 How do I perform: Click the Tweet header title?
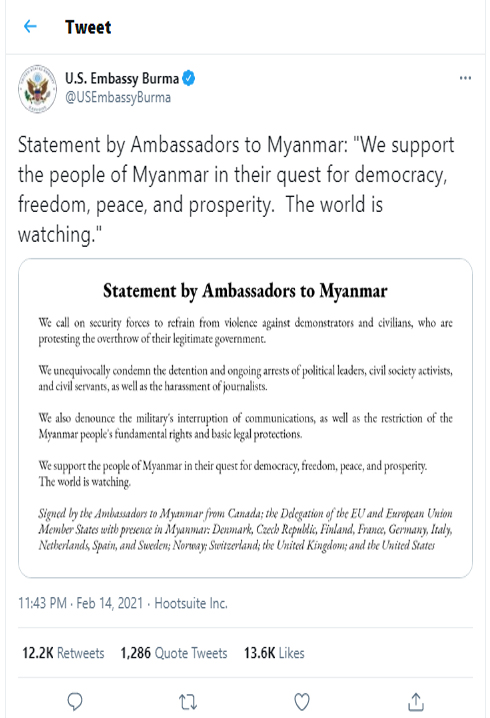(x=88, y=27)
